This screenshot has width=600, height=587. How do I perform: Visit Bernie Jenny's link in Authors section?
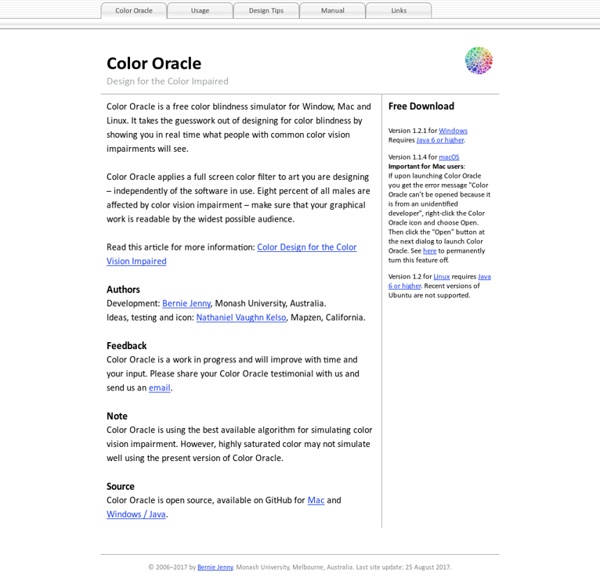click(x=186, y=303)
